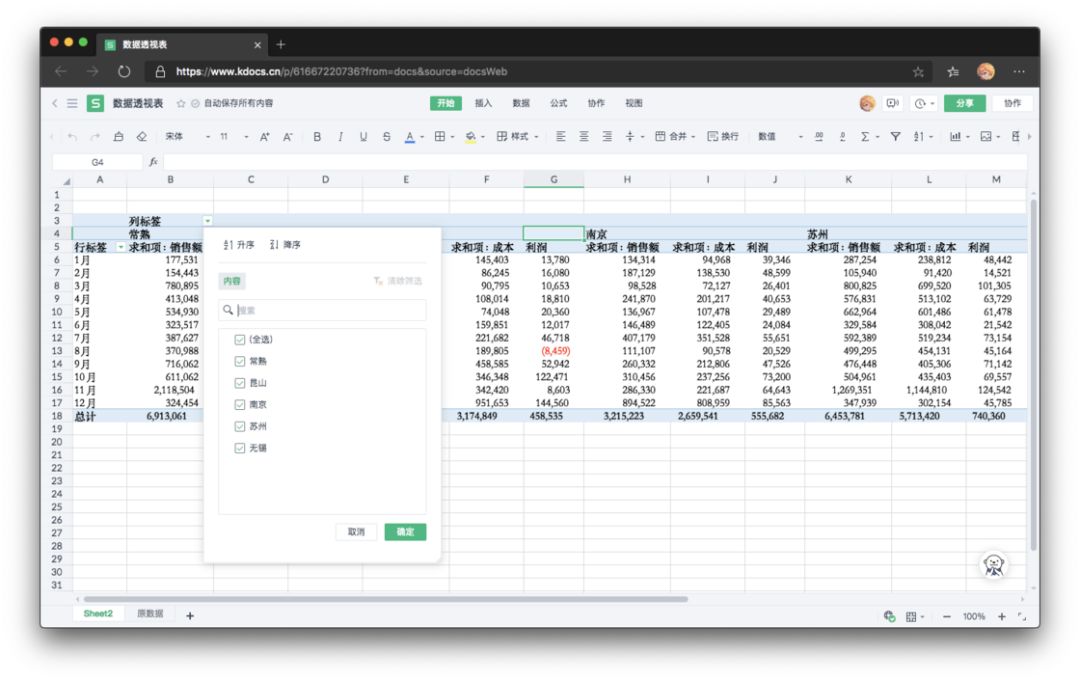Toggle italic formatting
The width and height of the screenshot is (1080, 681).
[340, 137]
